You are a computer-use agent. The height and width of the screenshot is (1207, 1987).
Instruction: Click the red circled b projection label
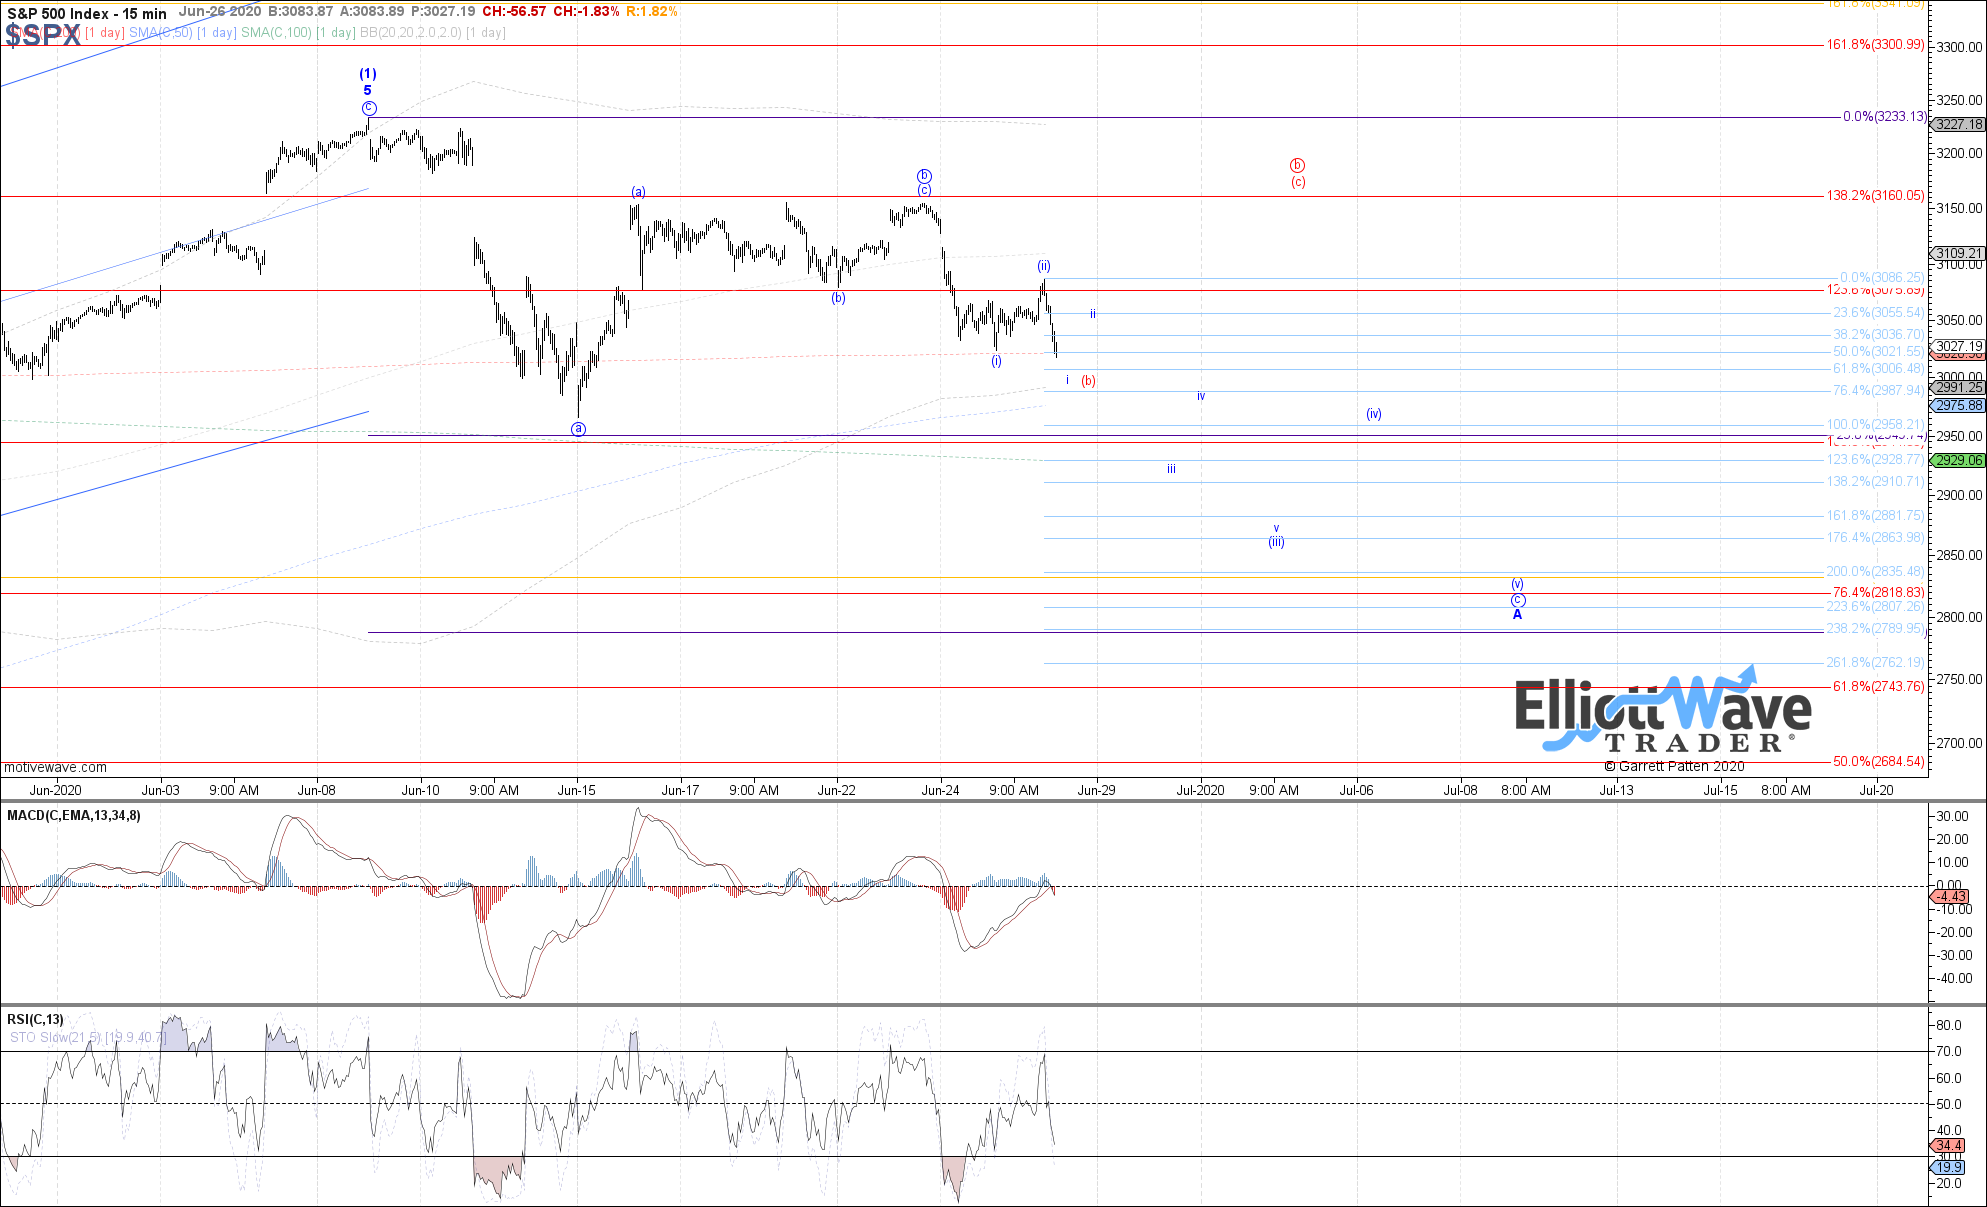tap(1297, 166)
